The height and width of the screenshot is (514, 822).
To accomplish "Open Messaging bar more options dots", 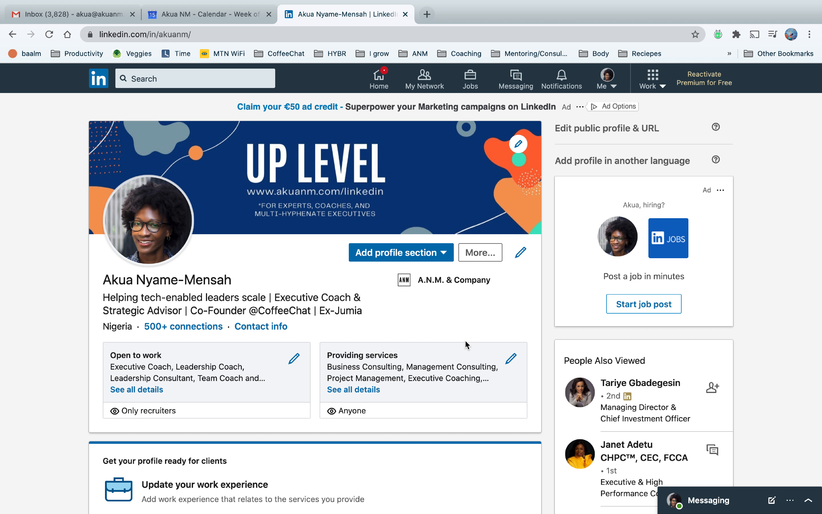I will point(790,500).
